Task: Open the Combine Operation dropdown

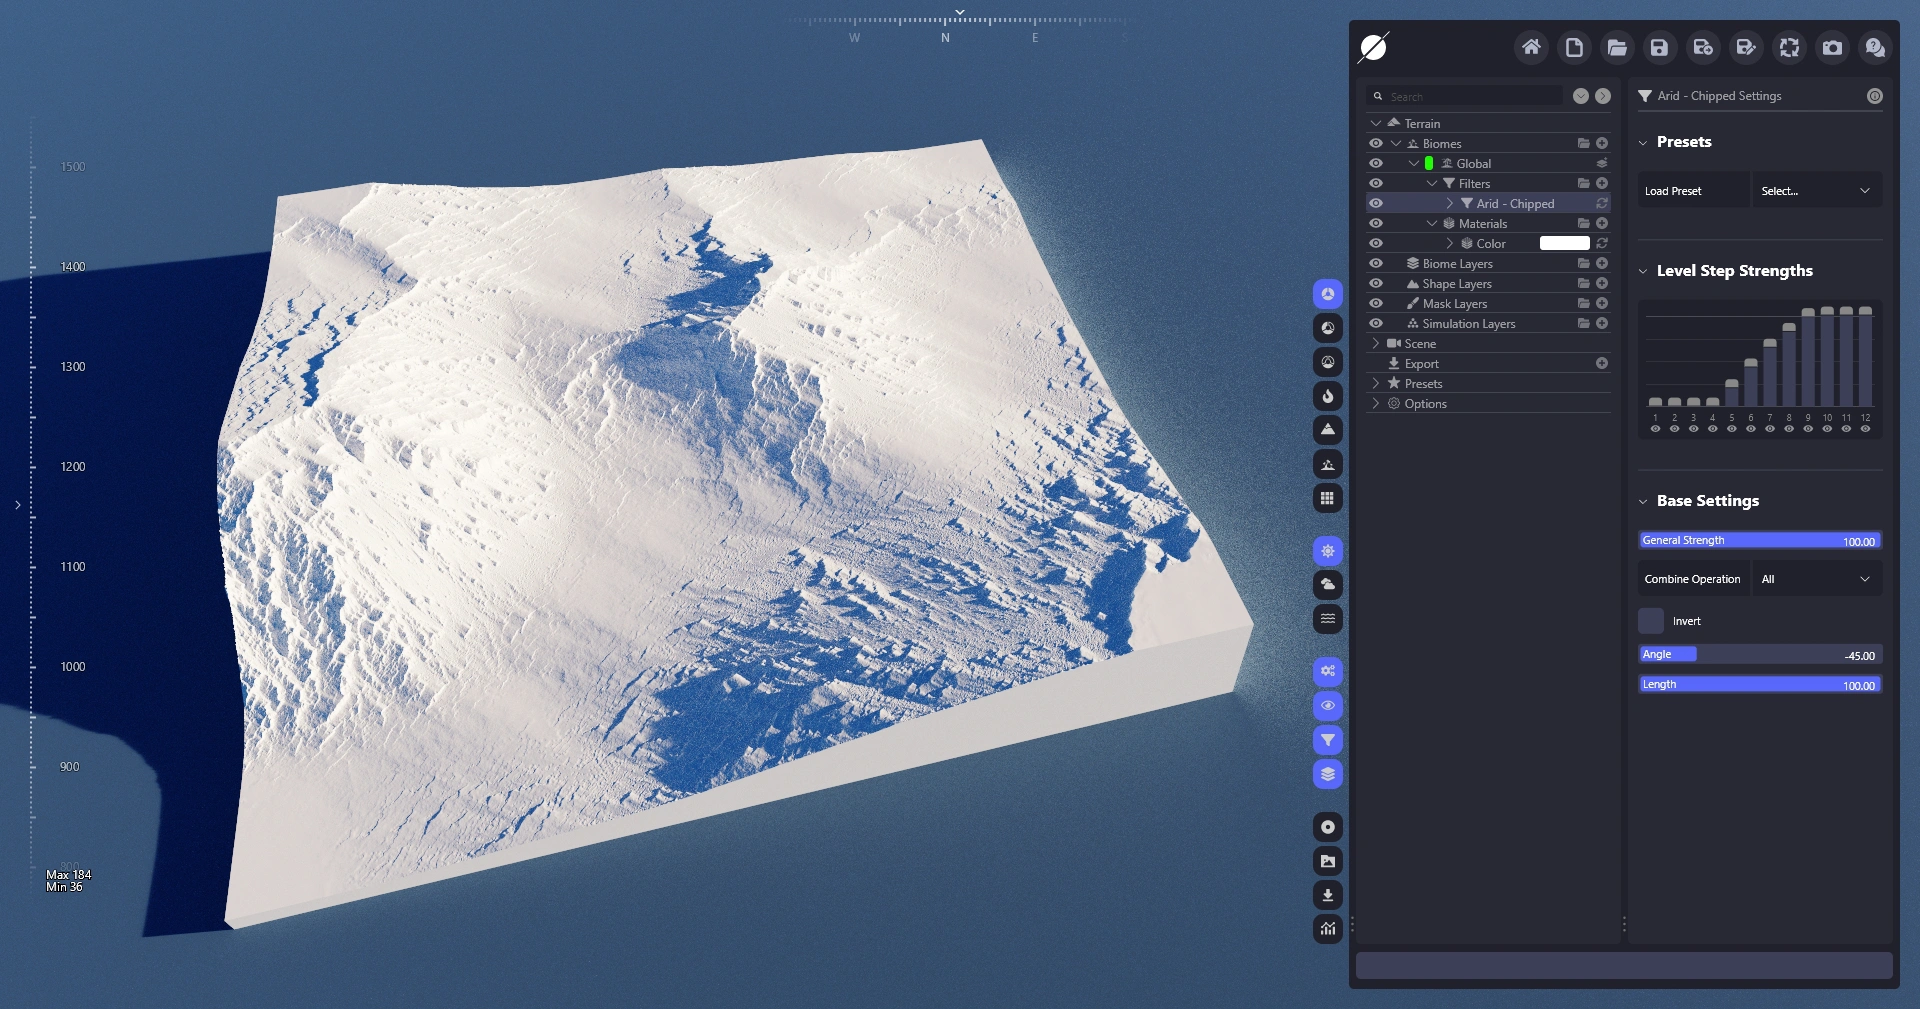Action: [x=1815, y=579]
